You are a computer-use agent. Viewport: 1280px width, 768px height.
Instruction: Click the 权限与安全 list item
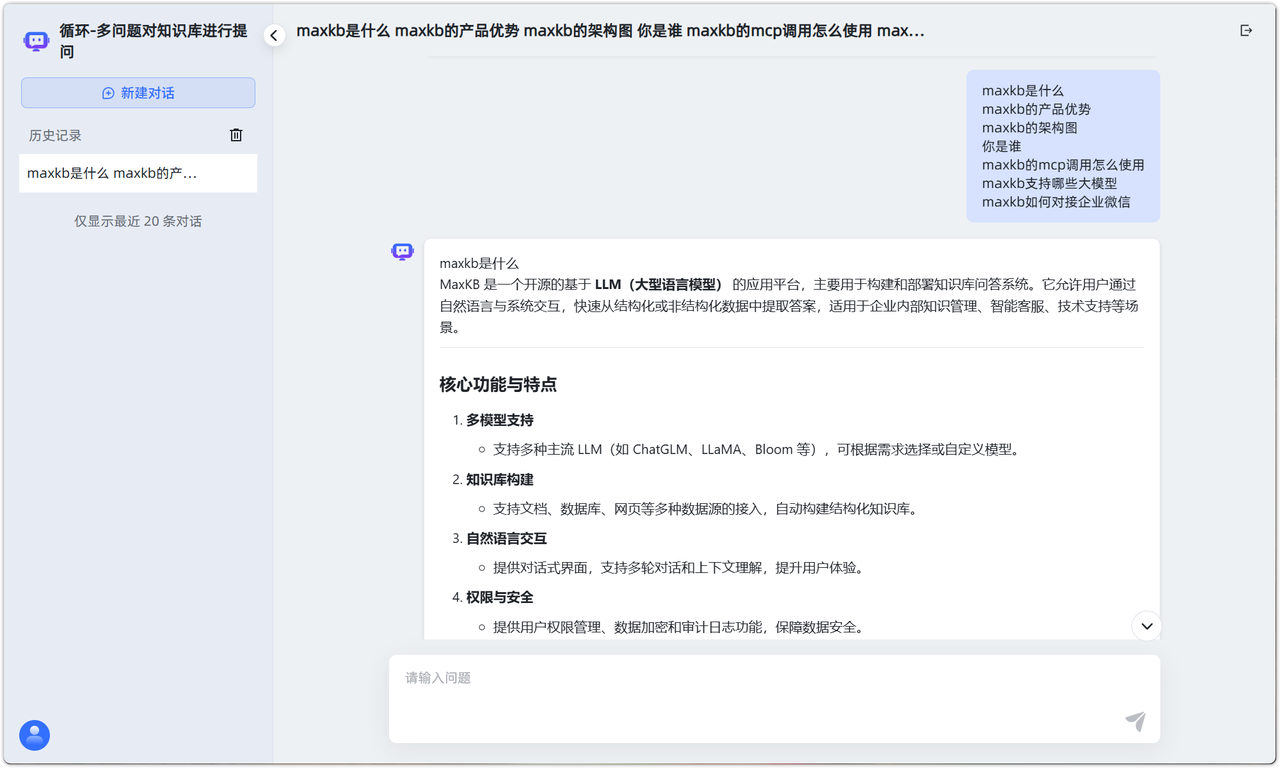pos(499,598)
